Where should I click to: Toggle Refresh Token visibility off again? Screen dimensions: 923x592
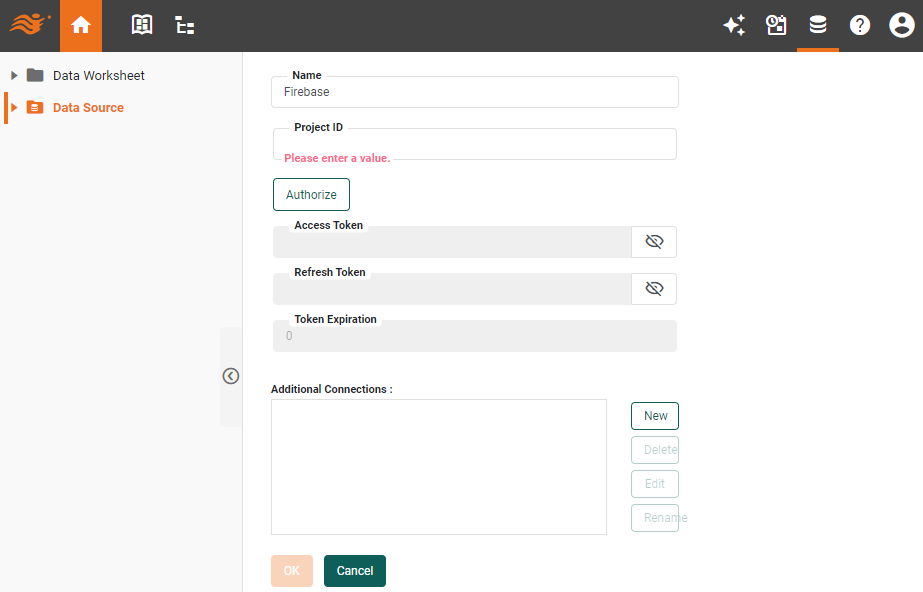click(654, 288)
